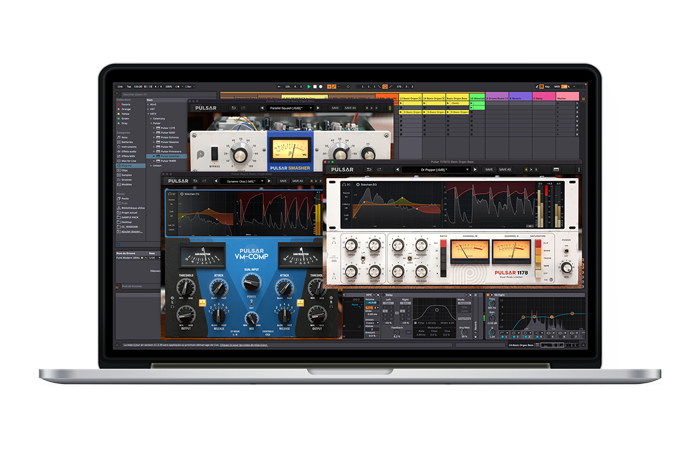This screenshot has height=450, width=700.
Task: Go to next preset in Smasher window
Action: (318, 108)
